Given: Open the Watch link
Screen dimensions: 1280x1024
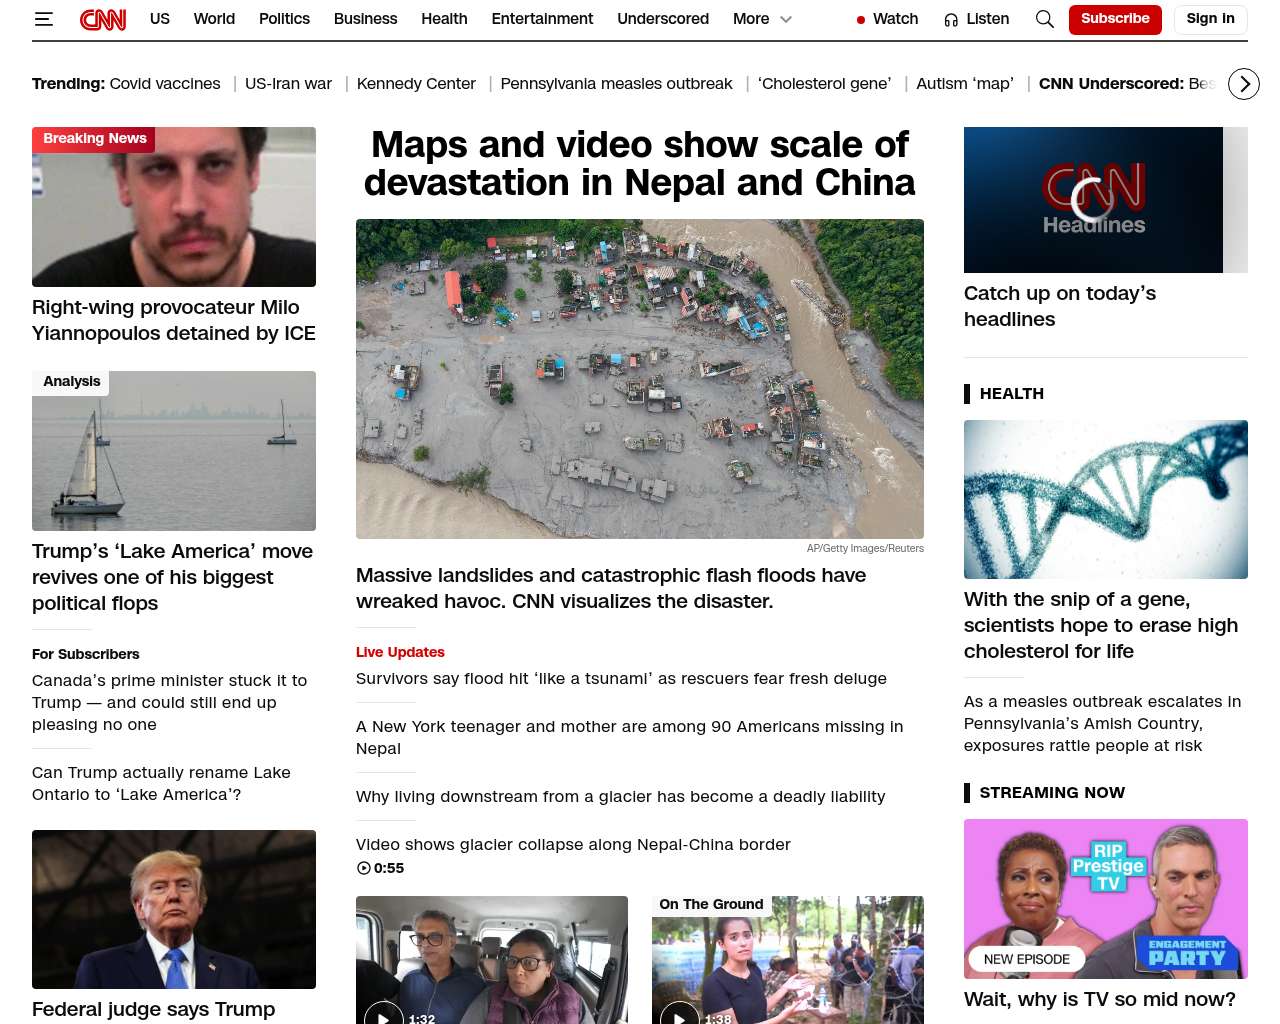Looking at the screenshot, I should click(895, 19).
